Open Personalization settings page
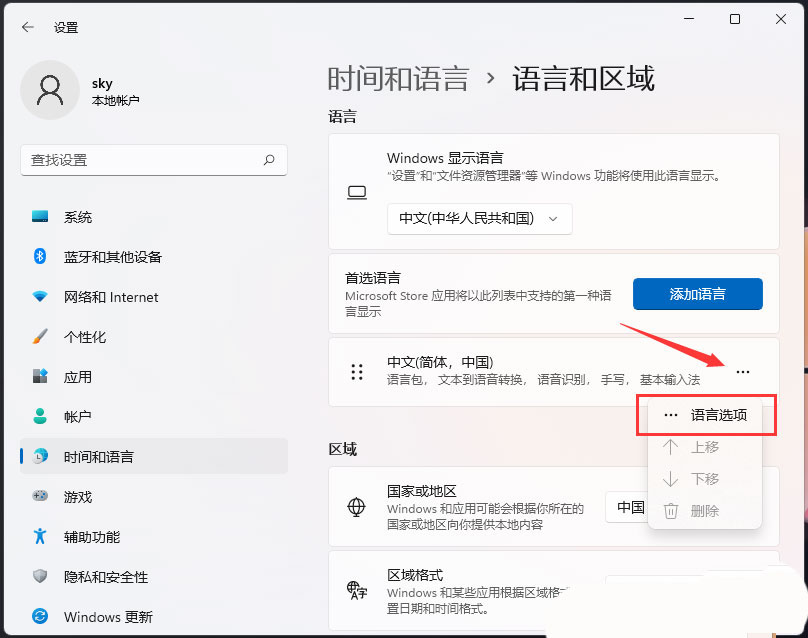Image resolution: width=808 pixels, height=638 pixels. click(x=84, y=337)
